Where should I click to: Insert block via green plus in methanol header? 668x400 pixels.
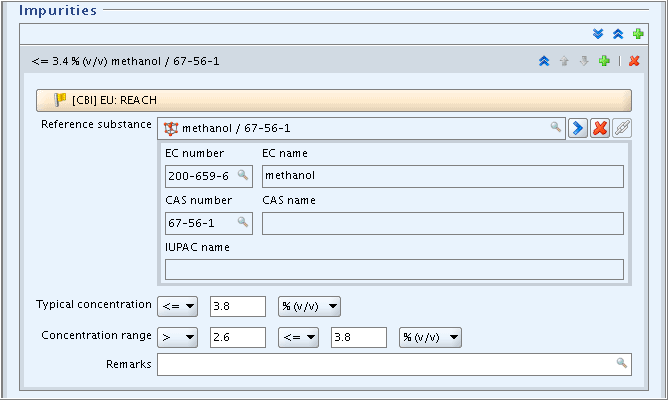604,61
